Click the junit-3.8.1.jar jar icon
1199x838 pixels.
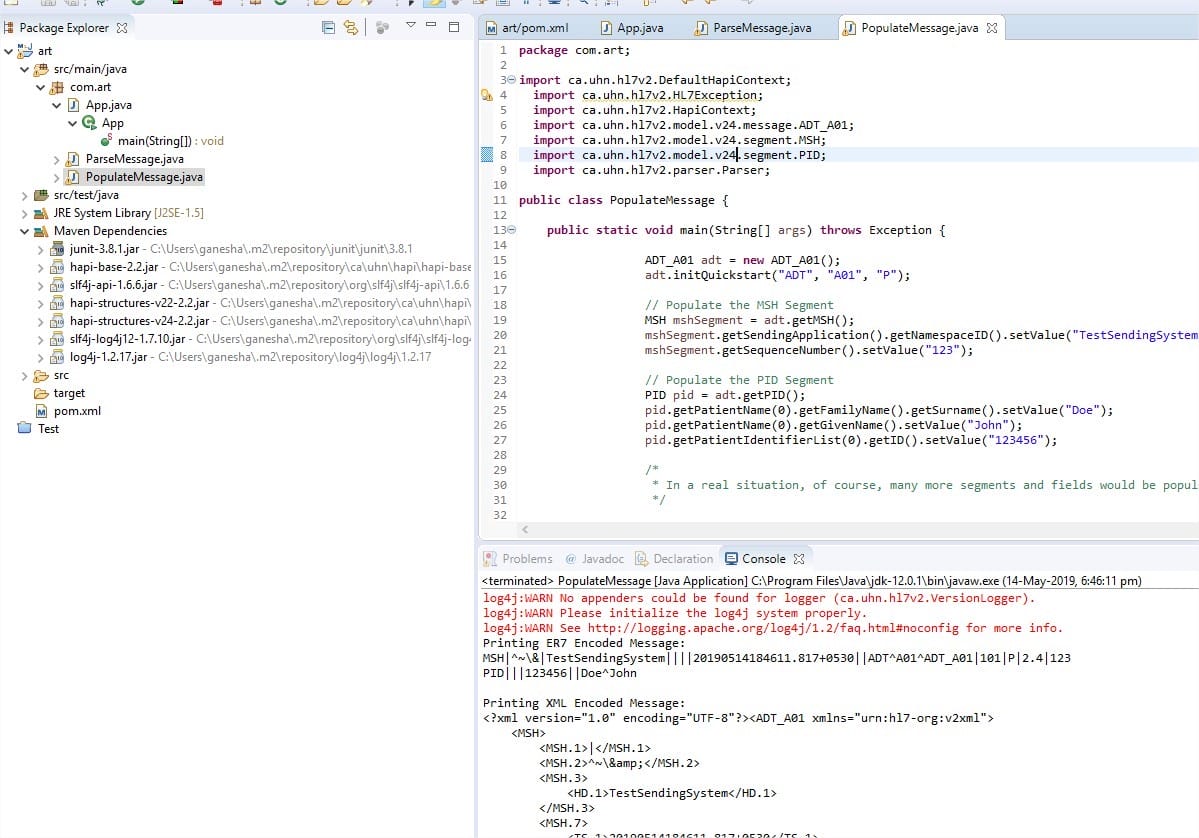click(57, 248)
